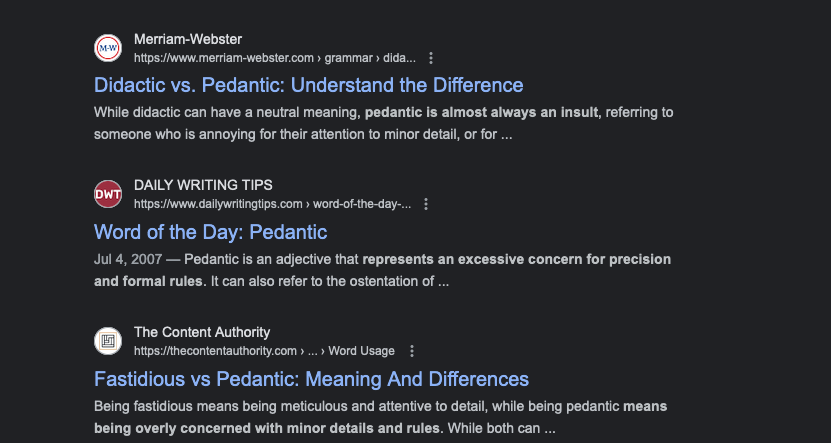Click the Merriam-Webster site favicon
The height and width of the screenshot is (443, 831).
click(108, 48)
